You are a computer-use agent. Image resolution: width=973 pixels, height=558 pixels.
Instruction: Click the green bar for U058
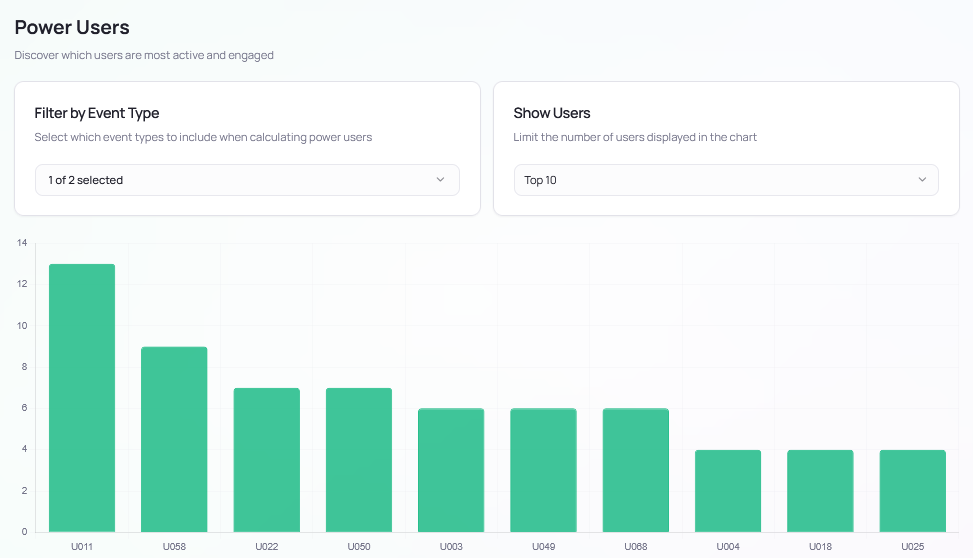click(174, 439)
